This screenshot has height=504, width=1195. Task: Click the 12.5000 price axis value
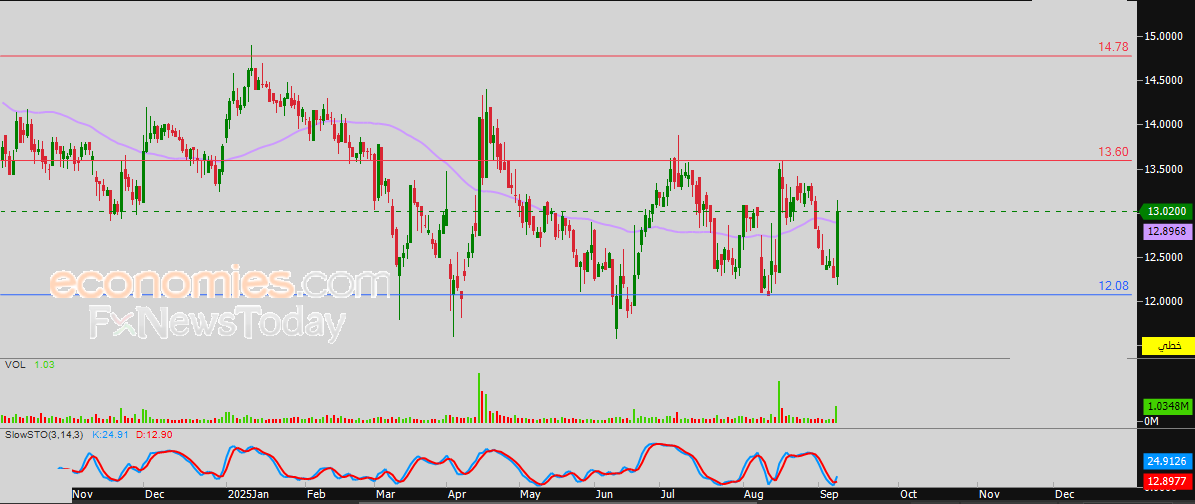click(1164, 258)
